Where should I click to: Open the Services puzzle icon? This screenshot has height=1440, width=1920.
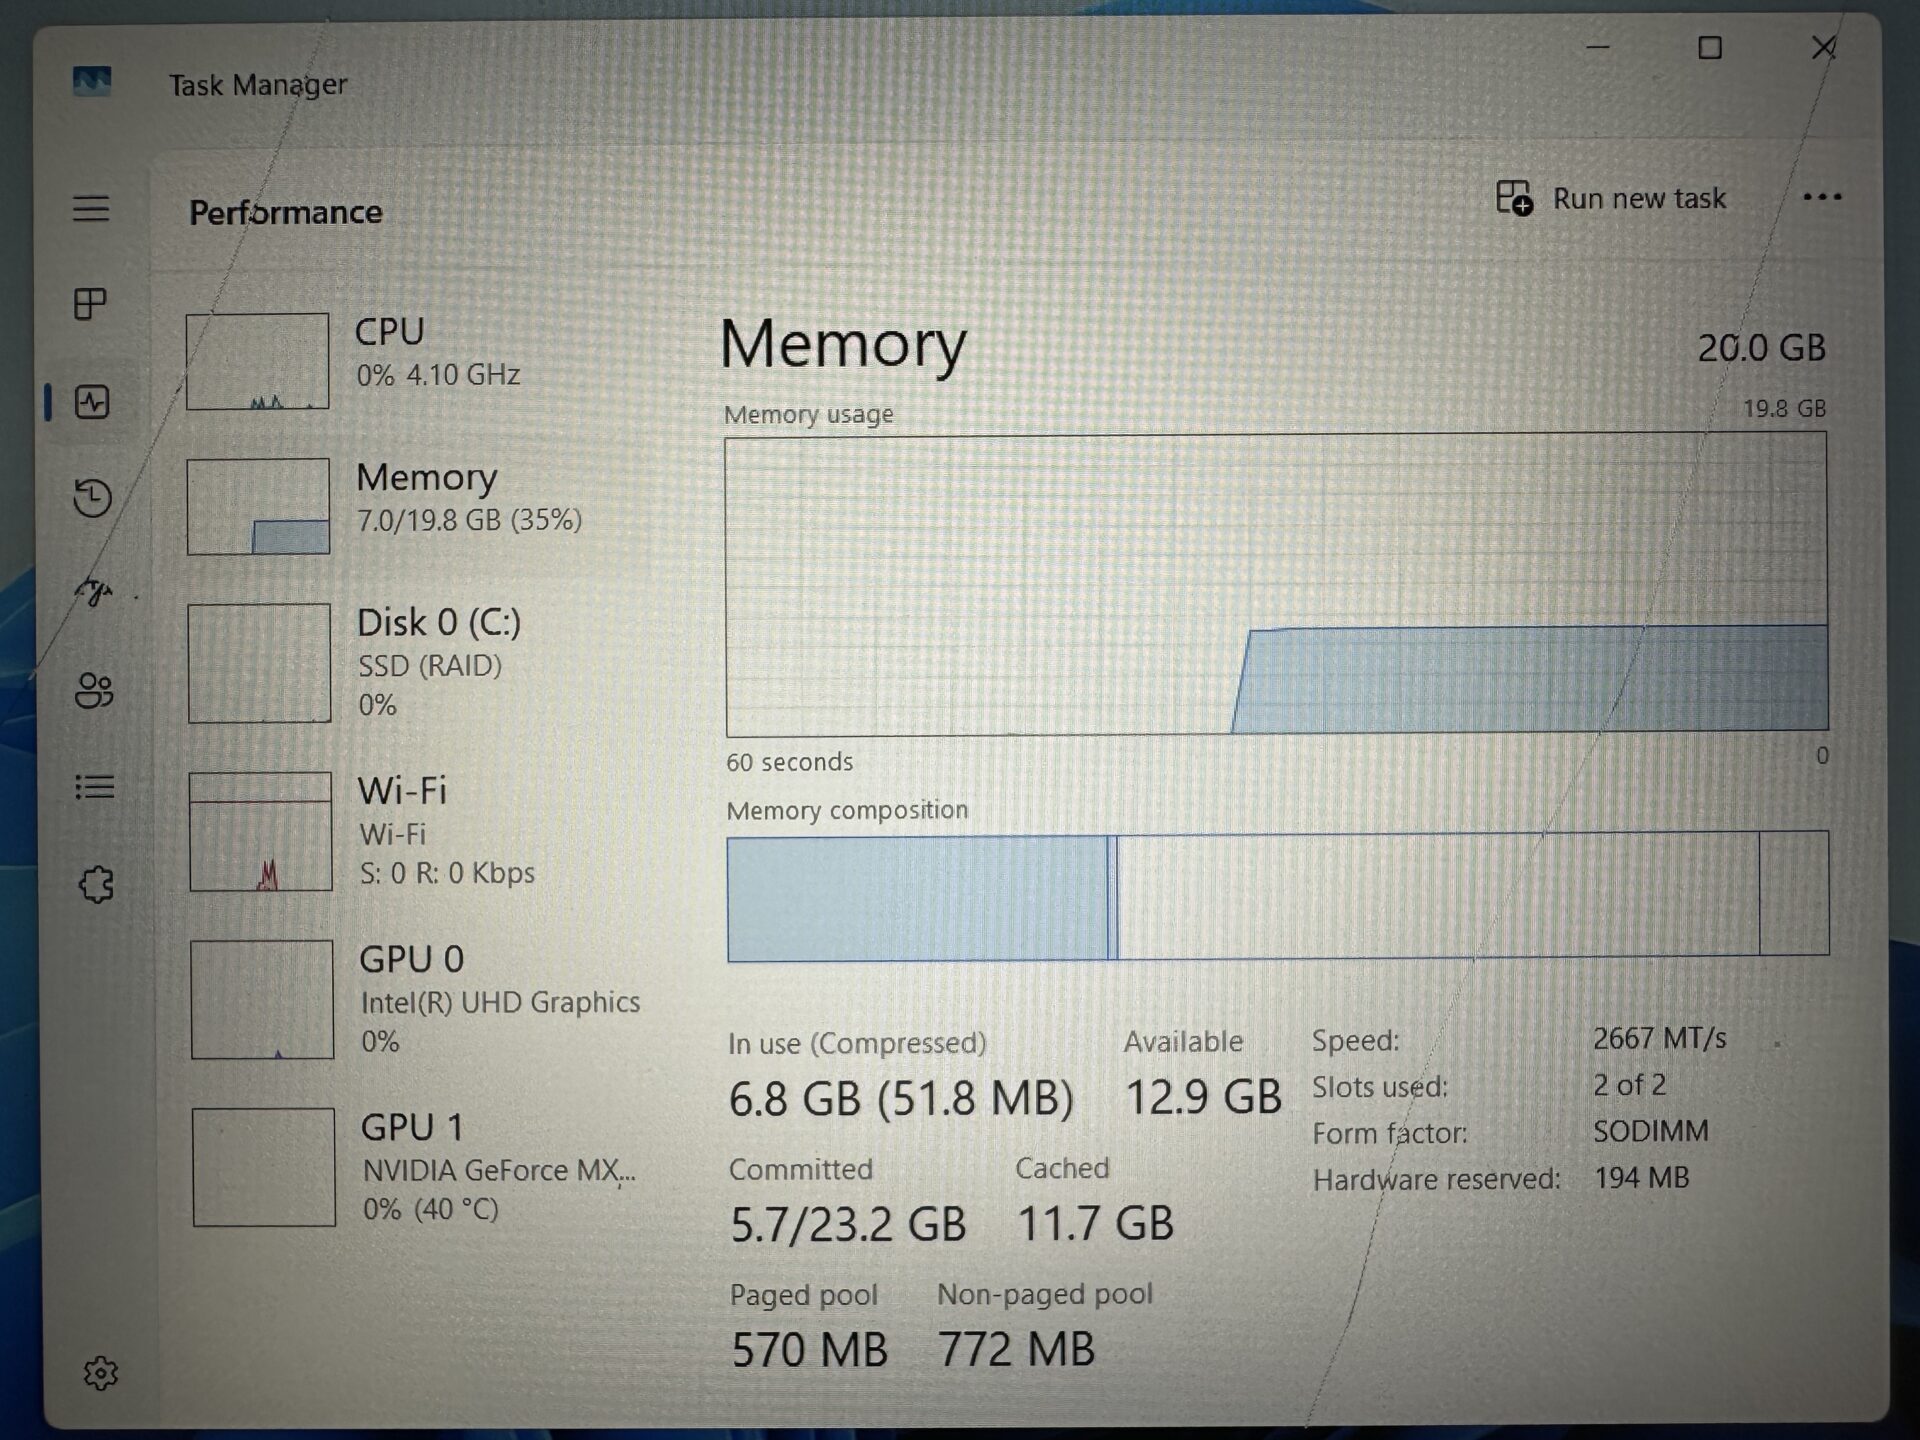(x=97, y=884)
